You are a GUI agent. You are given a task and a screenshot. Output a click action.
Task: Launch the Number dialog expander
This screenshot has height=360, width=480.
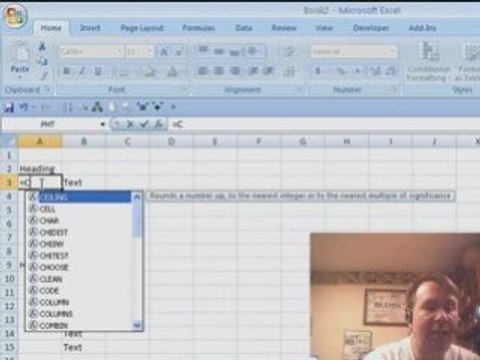point(393,89)
